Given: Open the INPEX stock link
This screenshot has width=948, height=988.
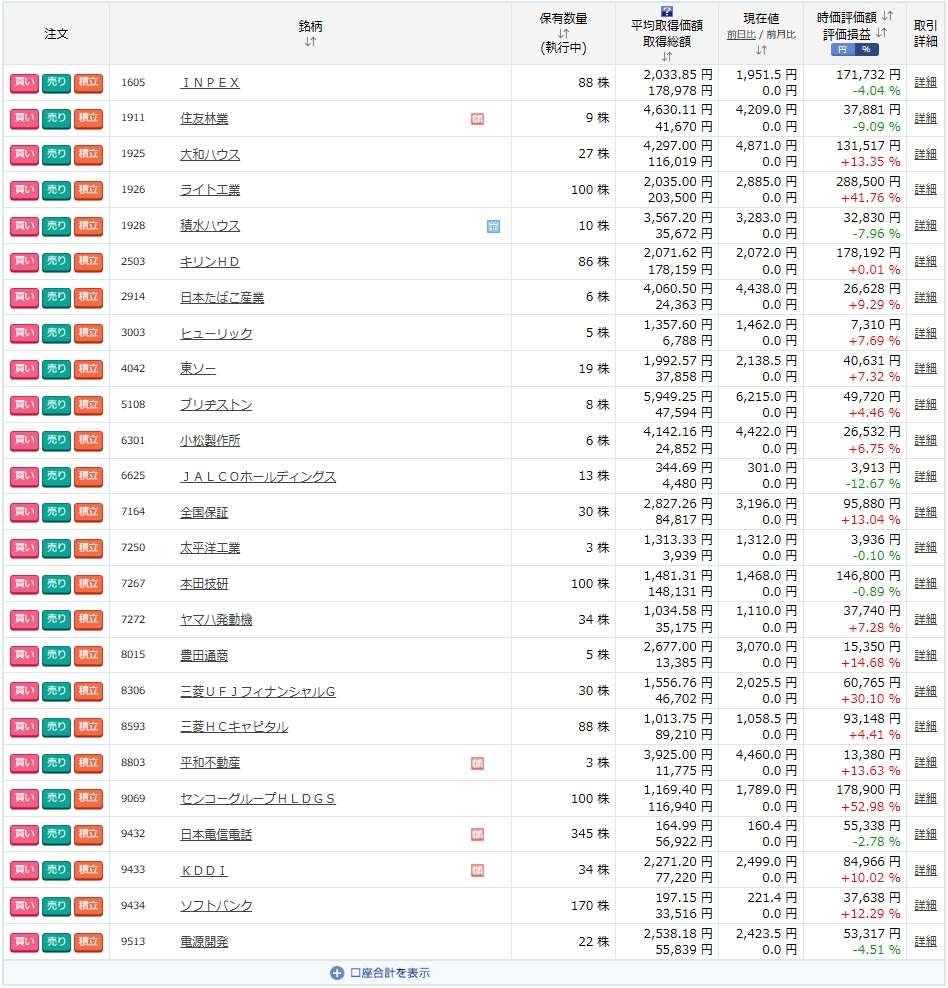Looking at the screenshot, I should [210, 83].
